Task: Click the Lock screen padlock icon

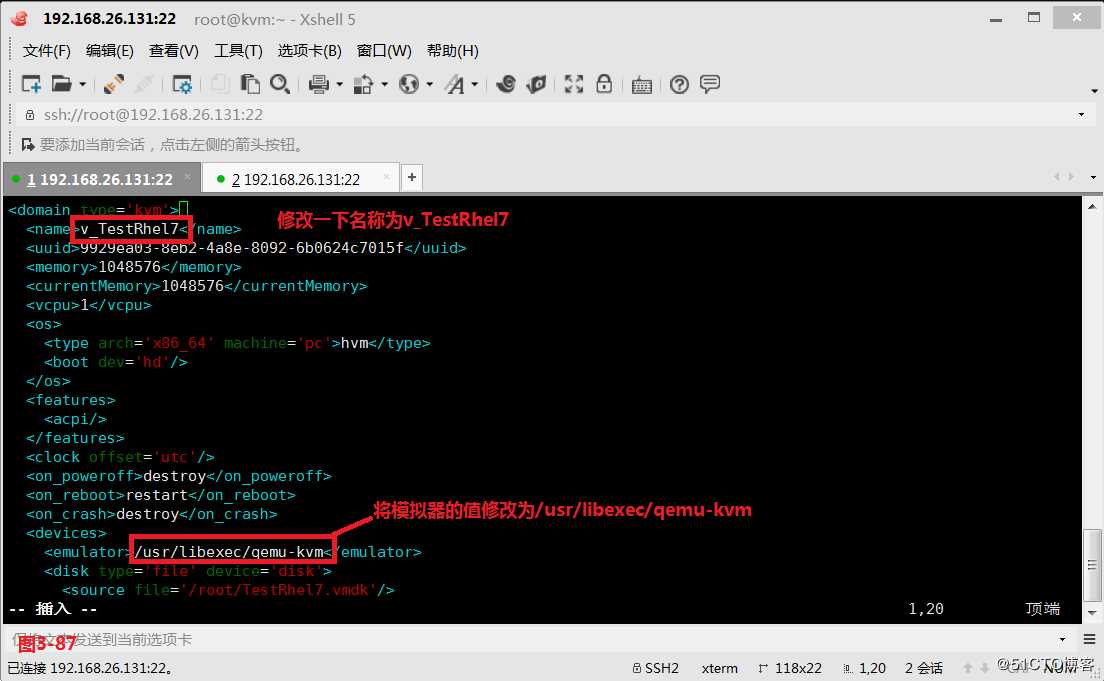Action: tap(604, 85)
